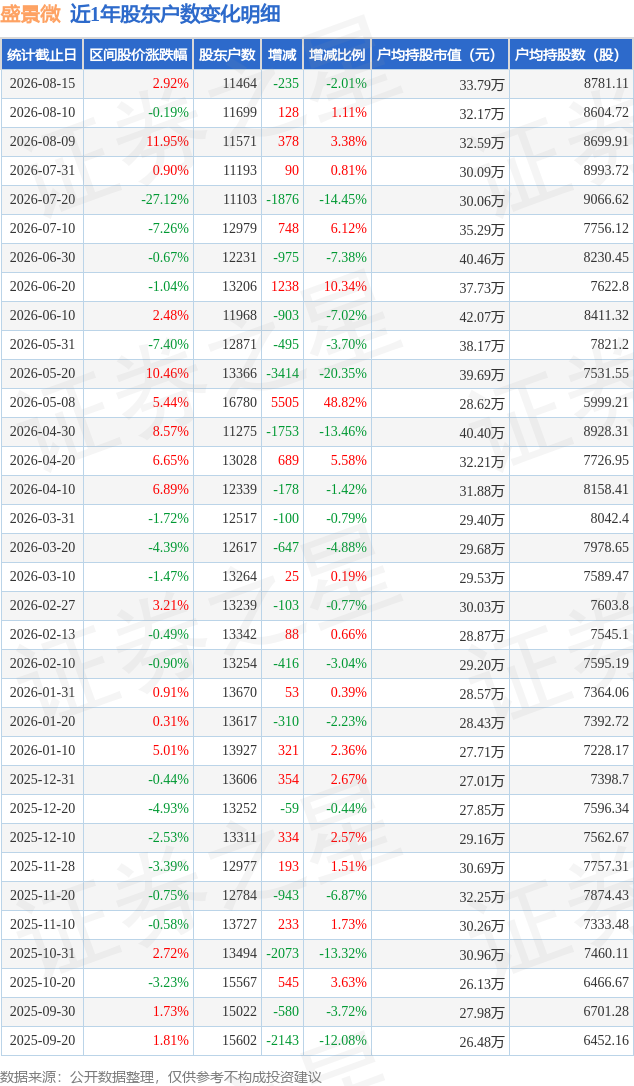Click the 盛景微 stock name title

click(x=31, y=14)
